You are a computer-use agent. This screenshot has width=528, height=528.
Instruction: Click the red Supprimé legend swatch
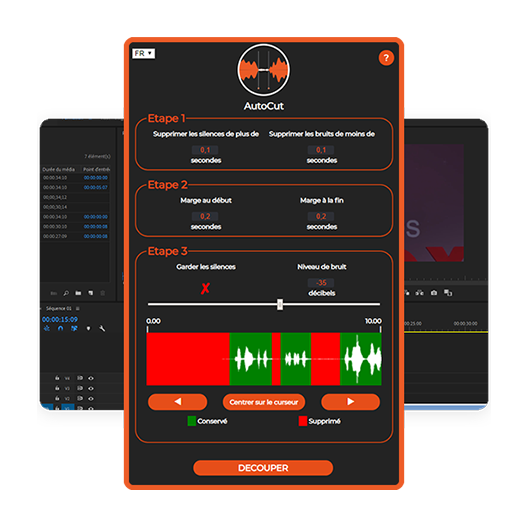[x=303, y=421]
